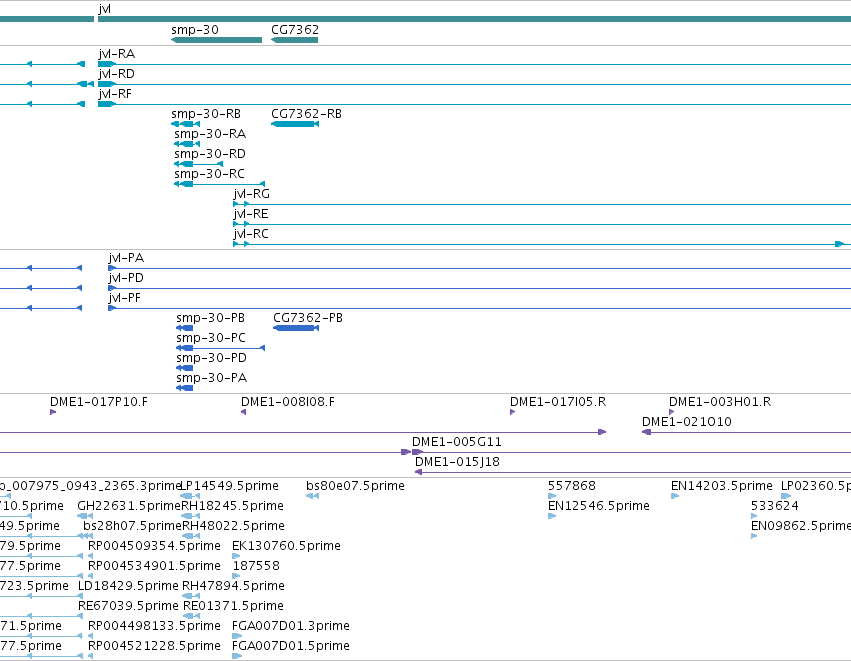The width and height of the screenshot is (851, 661).
Task: Click the LP14549.5prime EST label
Action: point(229,486)
